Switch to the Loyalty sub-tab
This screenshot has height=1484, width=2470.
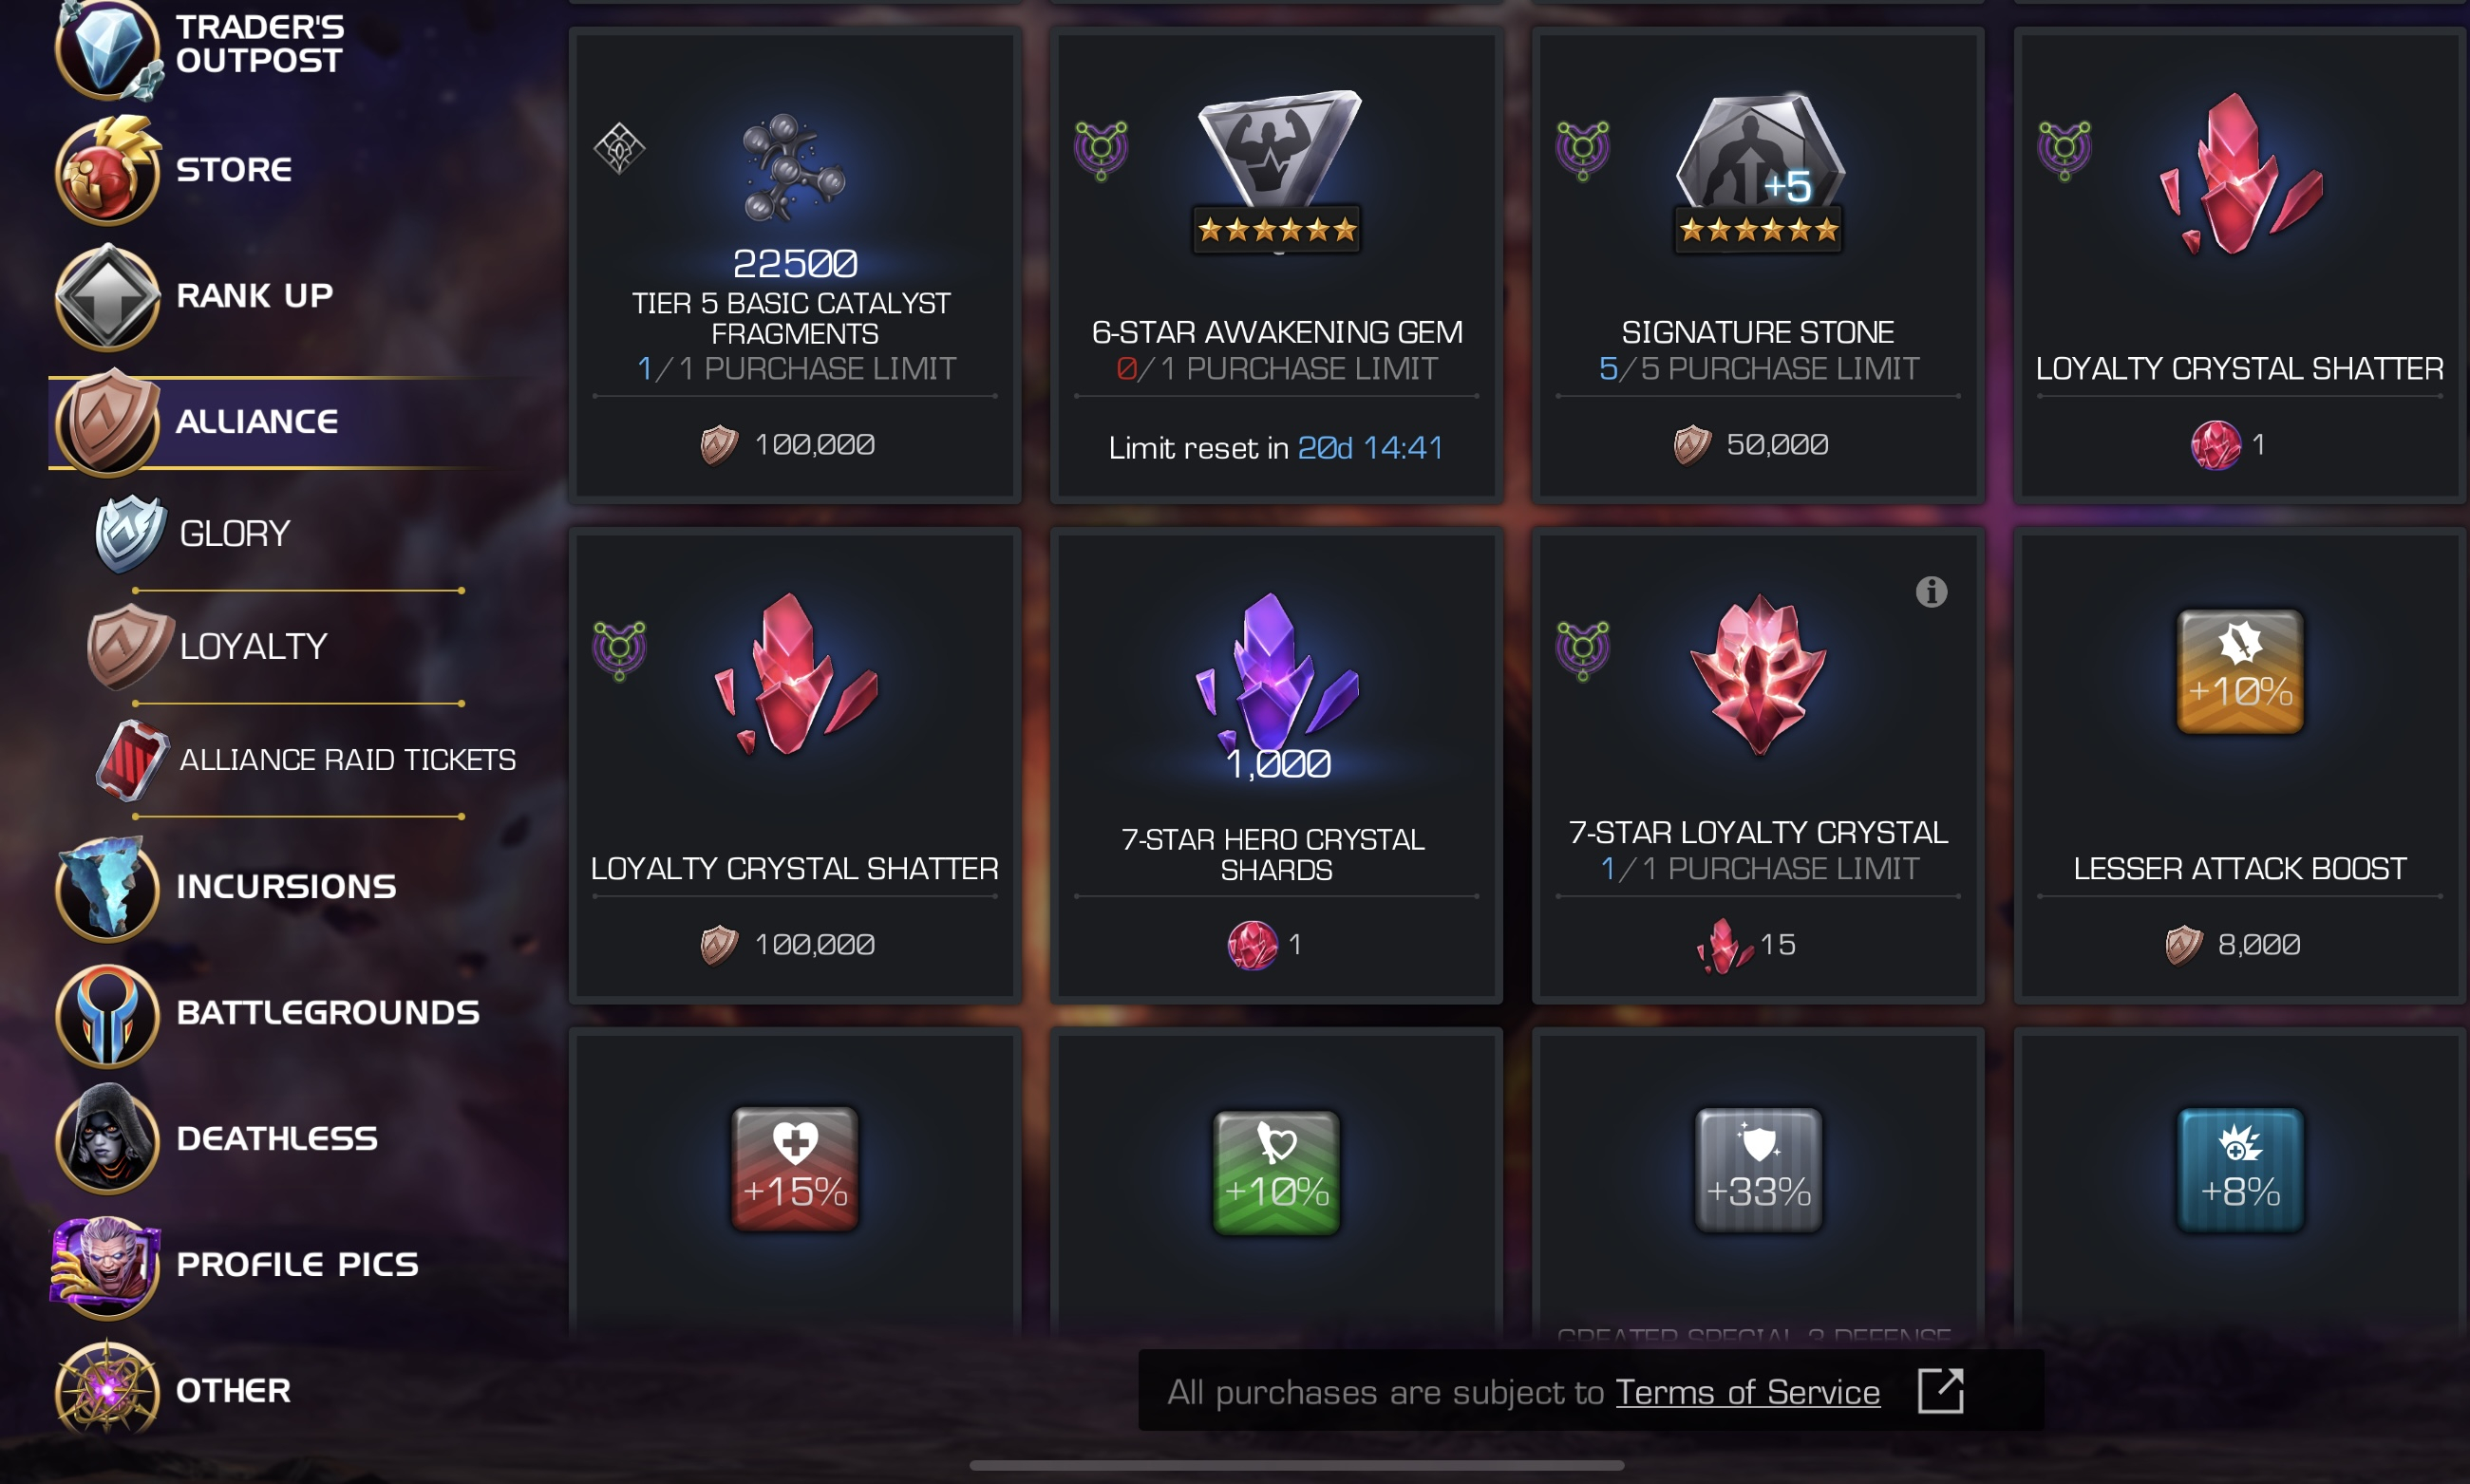tap(253, 646)
